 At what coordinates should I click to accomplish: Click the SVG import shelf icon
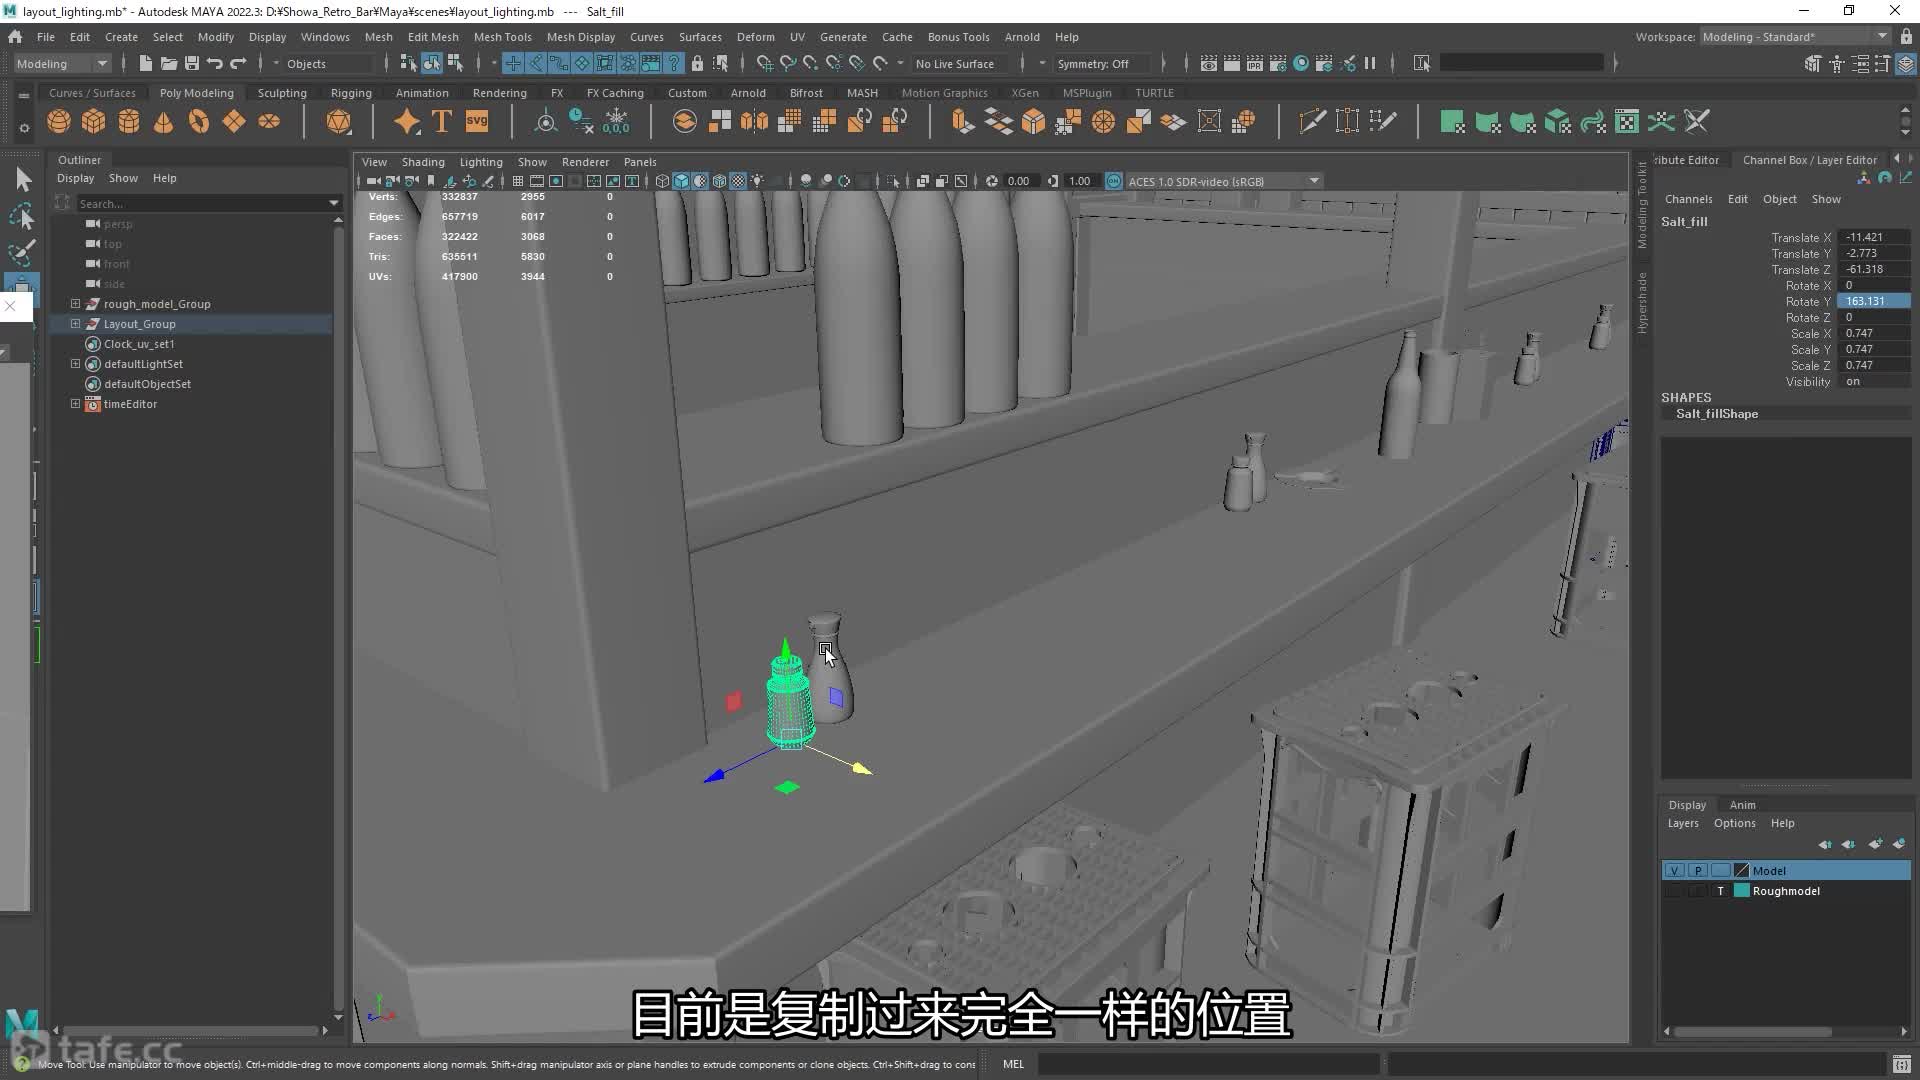click(477, 122)
